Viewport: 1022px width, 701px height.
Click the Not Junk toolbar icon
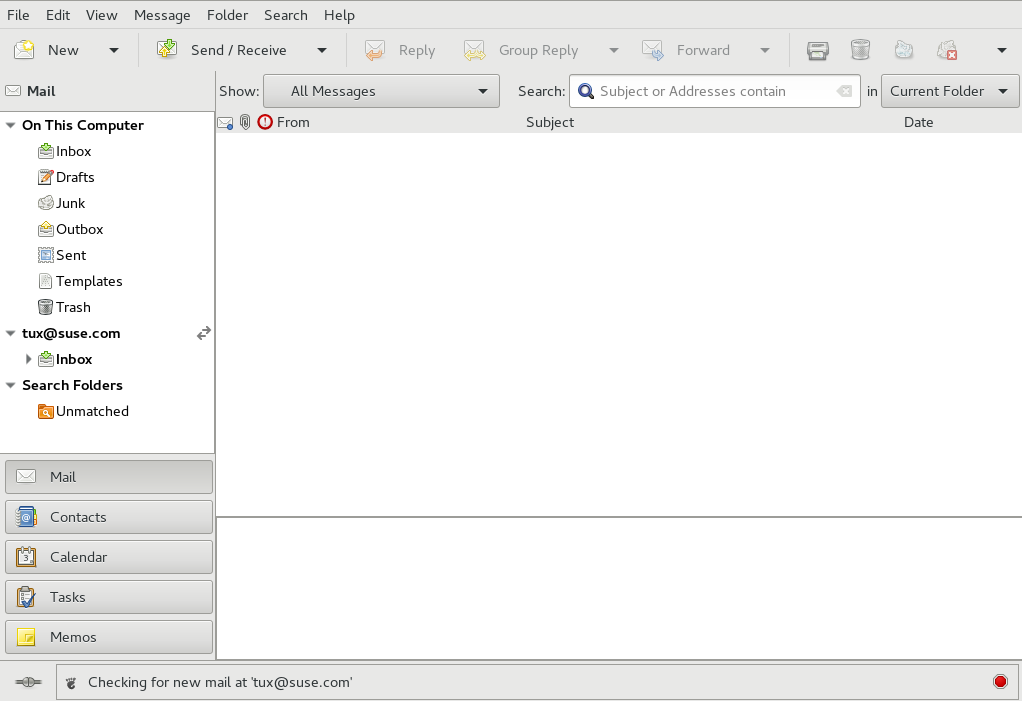[x=947, y=50]
